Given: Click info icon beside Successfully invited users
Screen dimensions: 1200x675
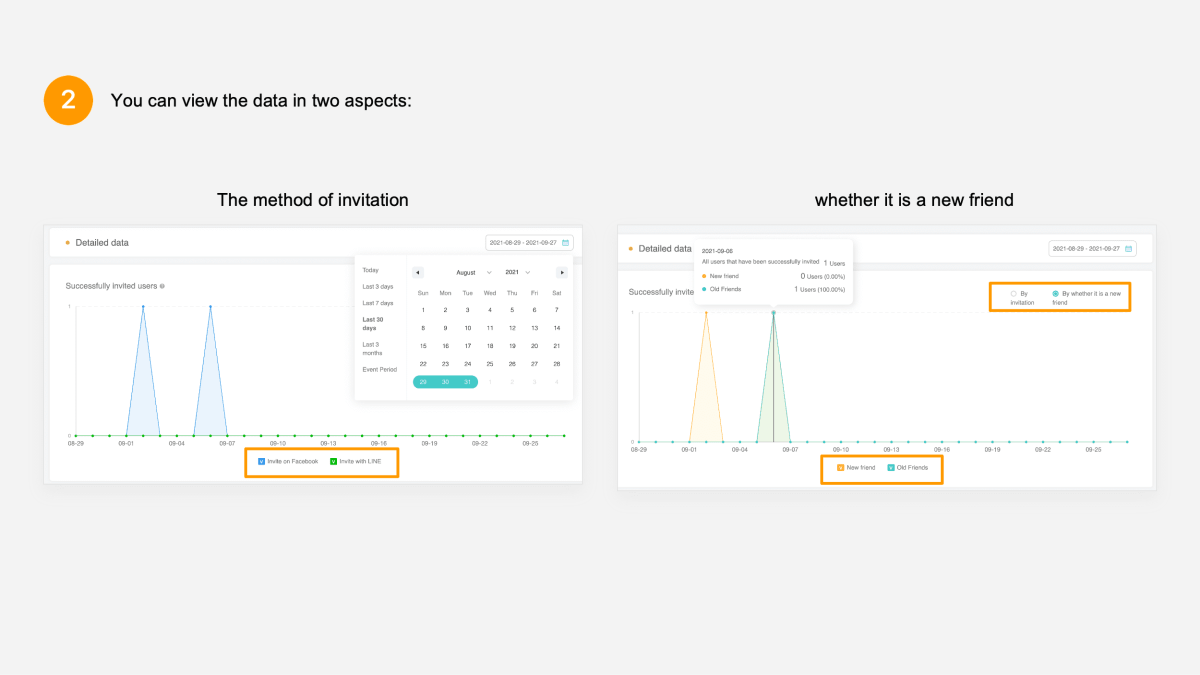Looking at the screenshot, I should click(x=162, y=286).
